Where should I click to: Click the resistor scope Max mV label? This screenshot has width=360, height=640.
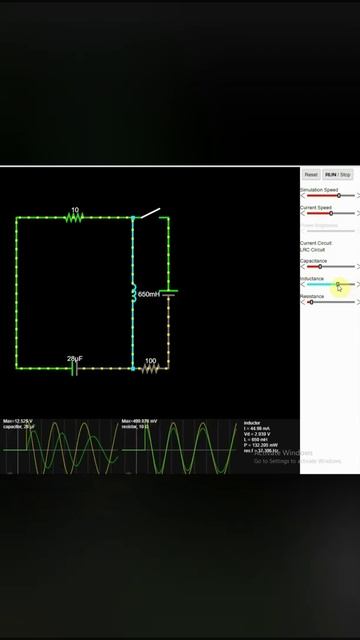(x=140, y=421)
